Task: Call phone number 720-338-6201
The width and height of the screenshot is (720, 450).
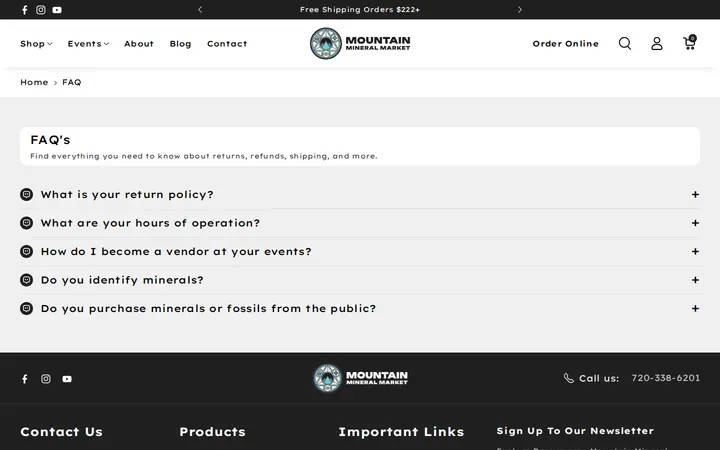Action: click(x=665, y=378)
